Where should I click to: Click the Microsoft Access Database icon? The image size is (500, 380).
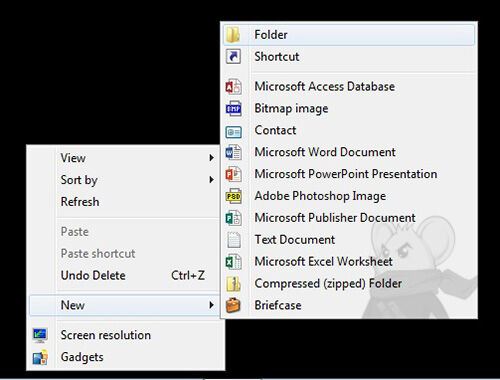233,87
